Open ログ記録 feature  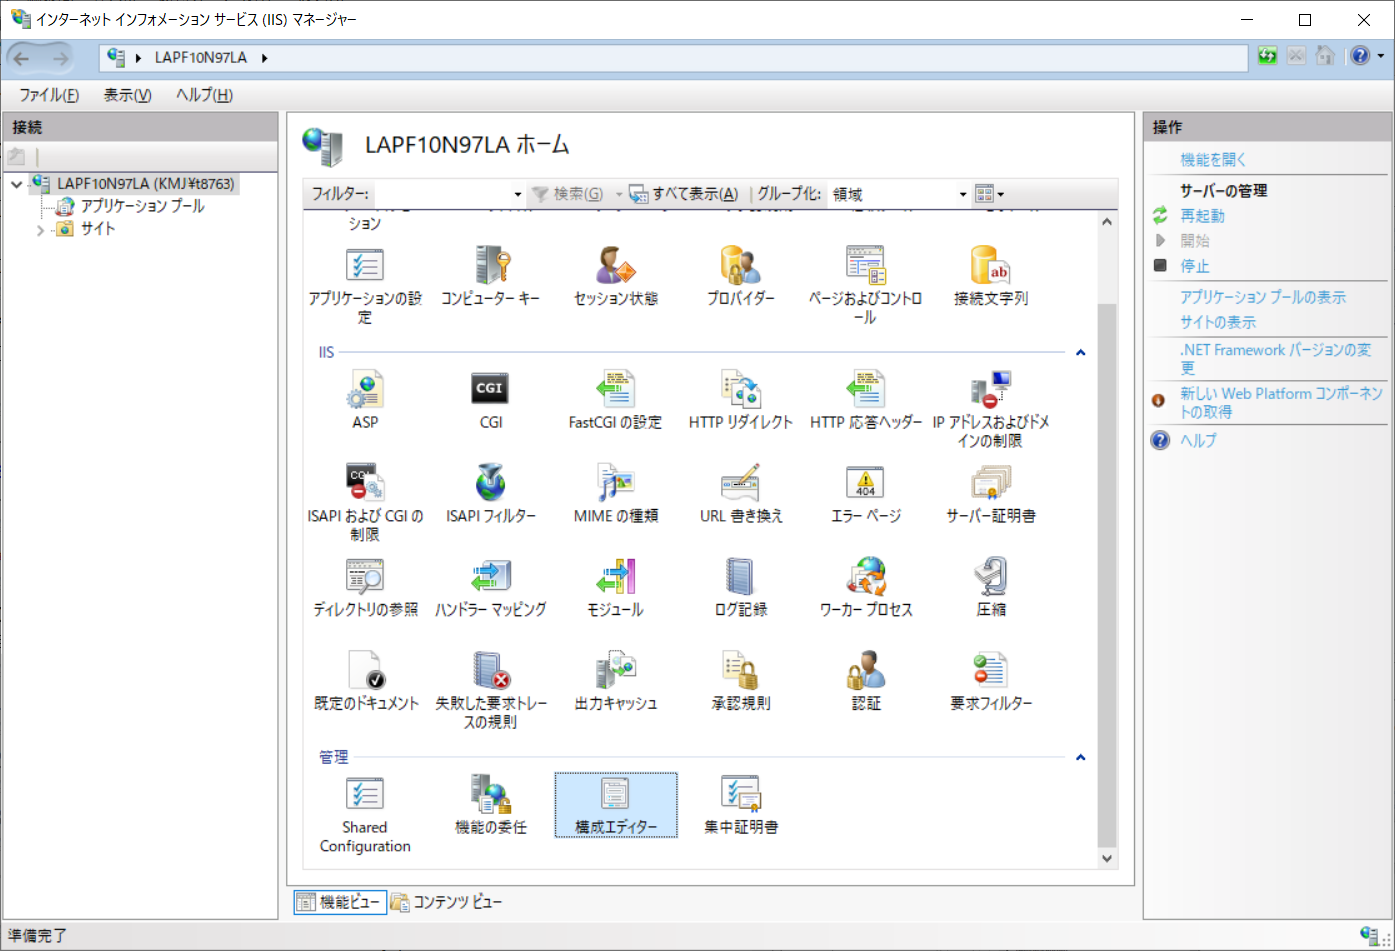(x=740, y=588)
